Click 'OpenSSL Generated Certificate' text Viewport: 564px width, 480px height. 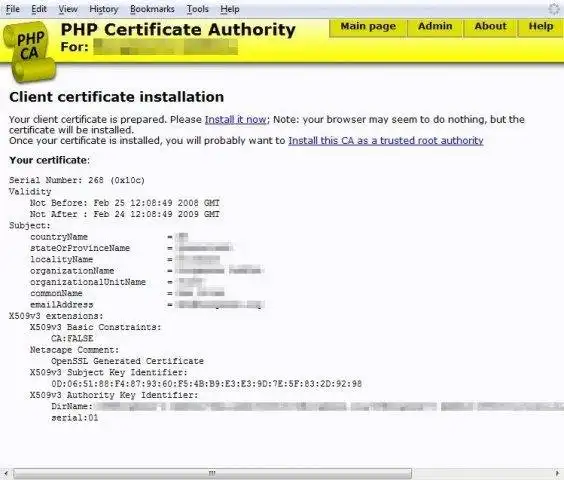click(x=127, y=361)
